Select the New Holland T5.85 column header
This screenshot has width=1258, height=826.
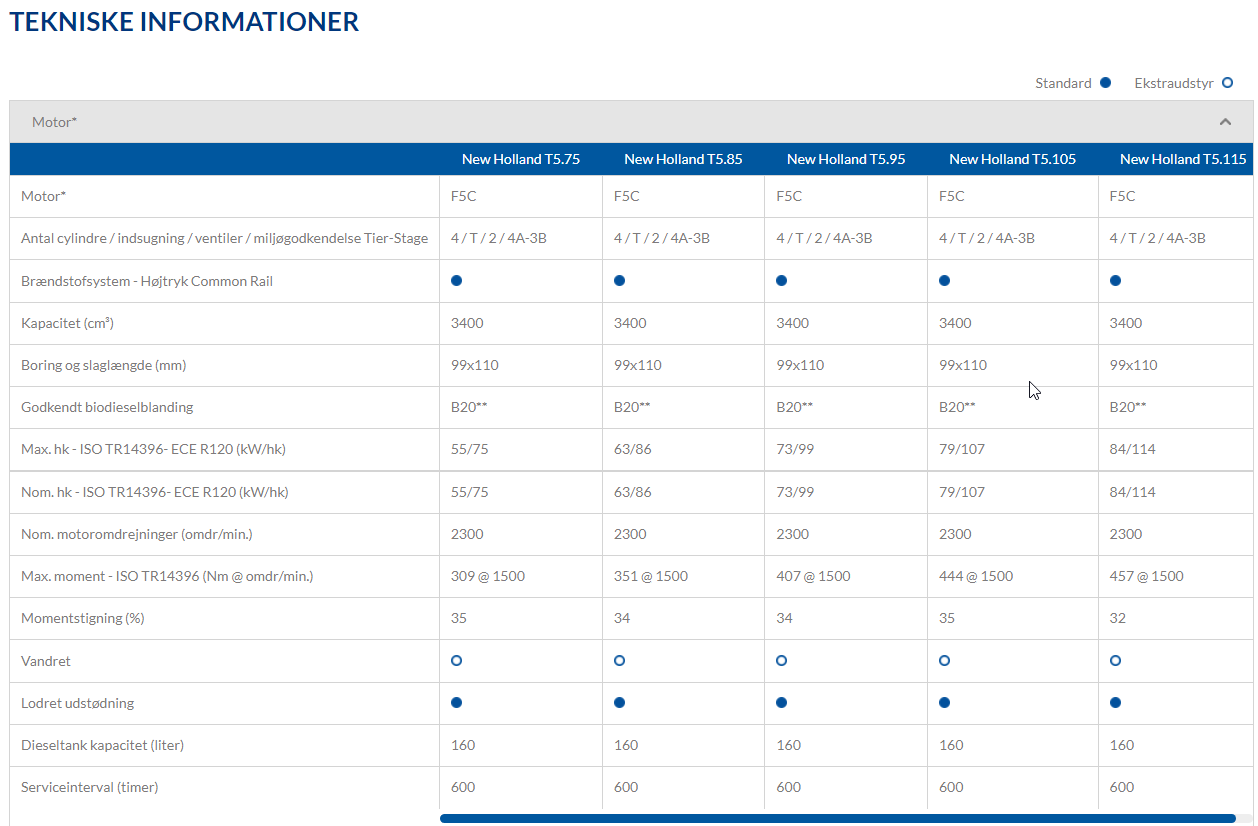click(683, 159)
